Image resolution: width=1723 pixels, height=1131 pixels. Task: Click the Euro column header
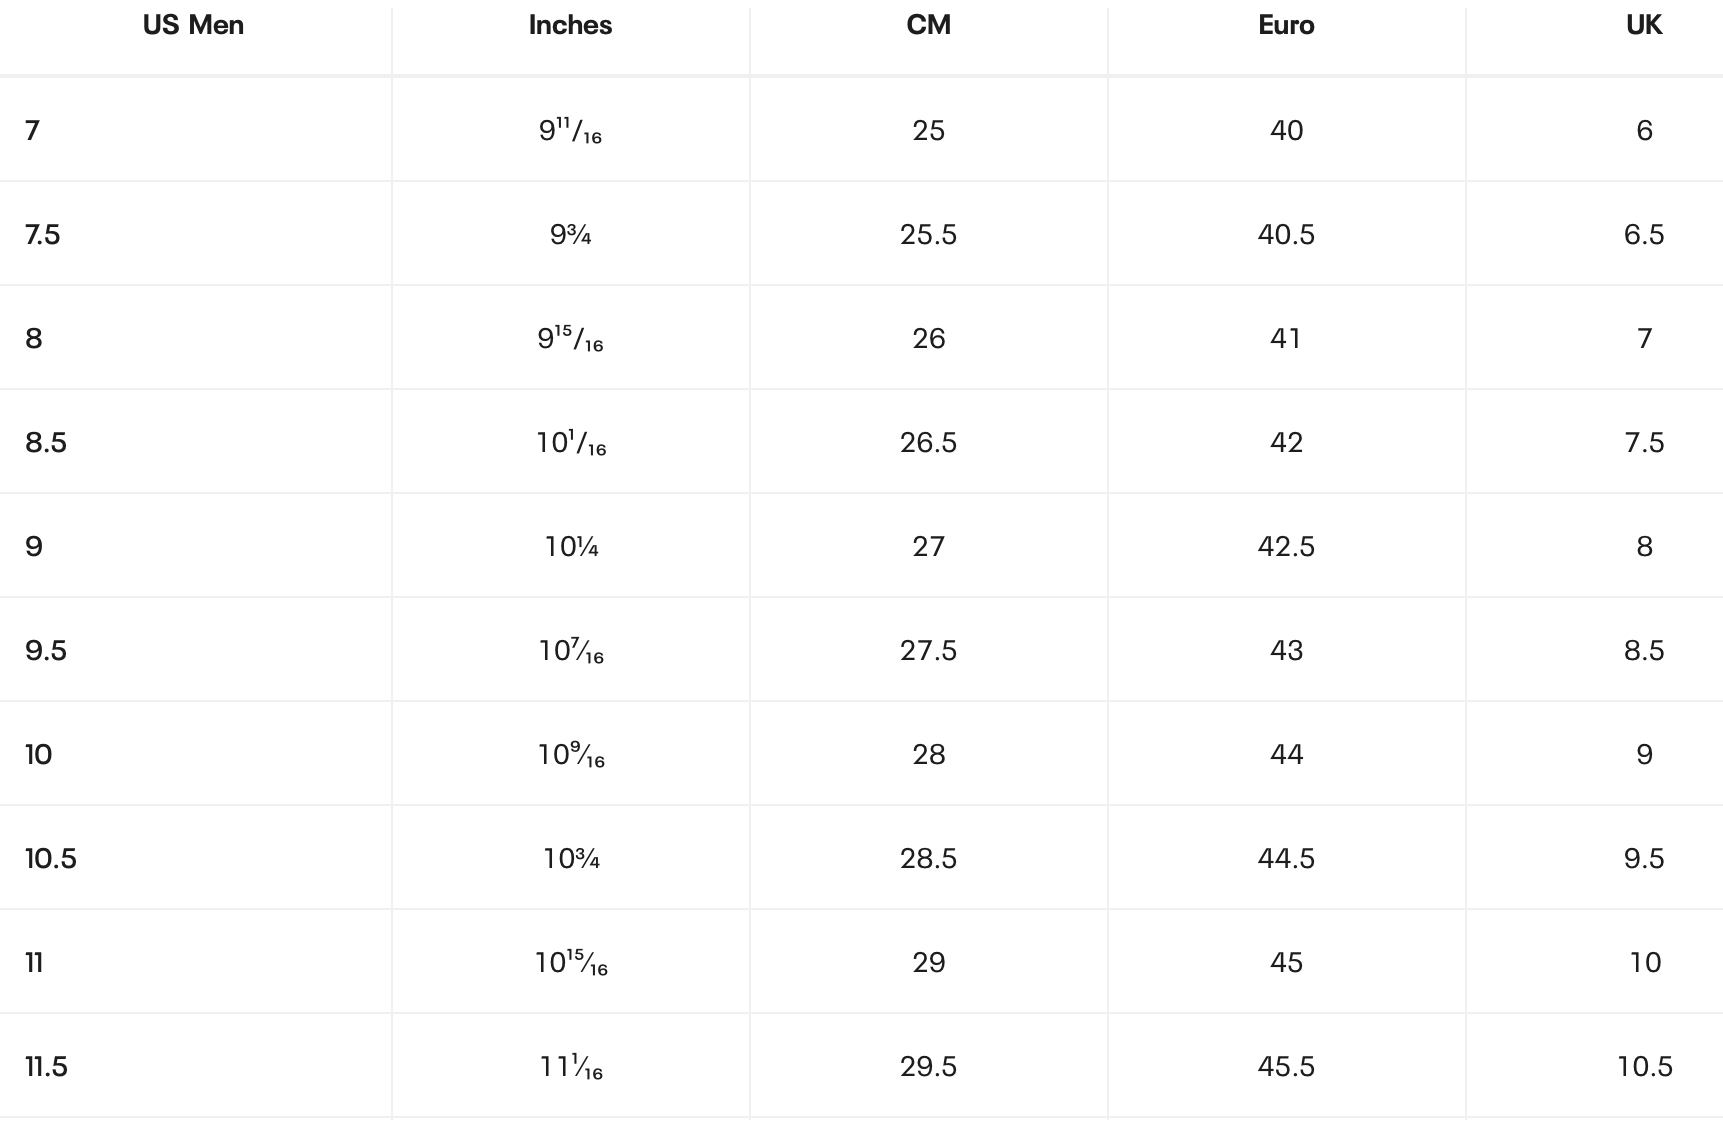tap(1286, 25)
